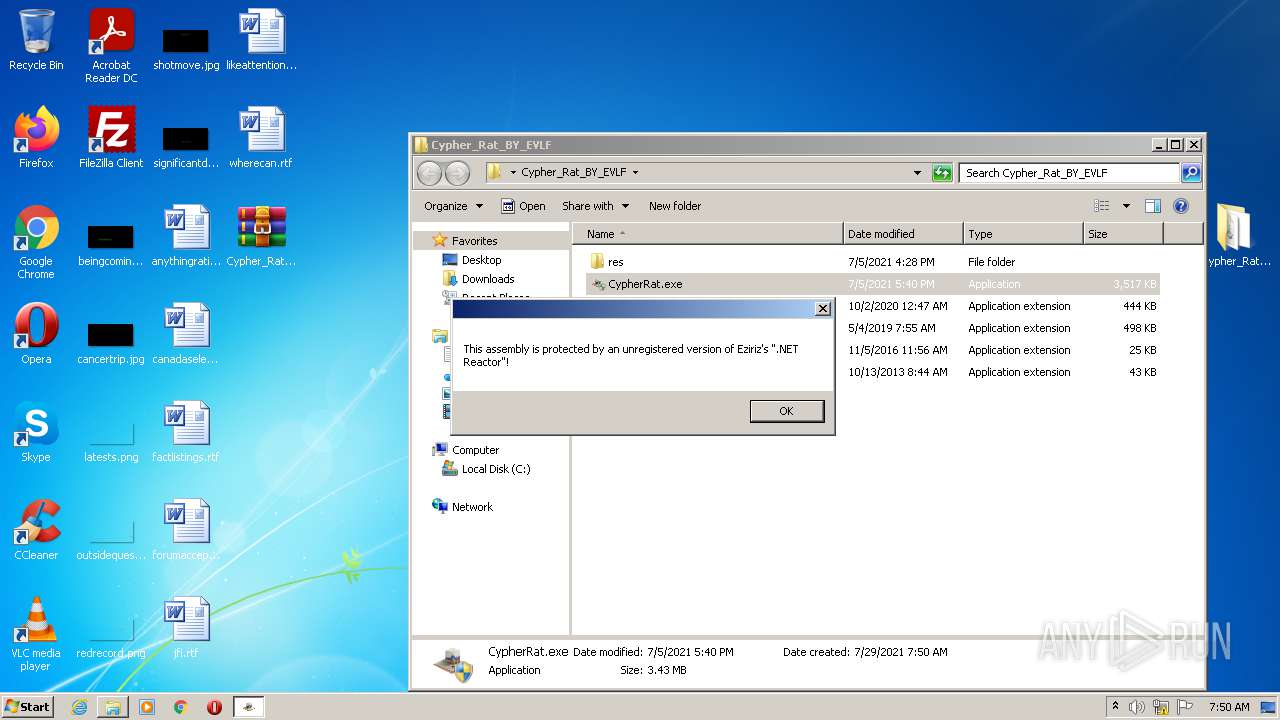Viewport: 1280px width, 720px height.
Task: Click the Explorer Forward navigation arrow
Action: 457,173
